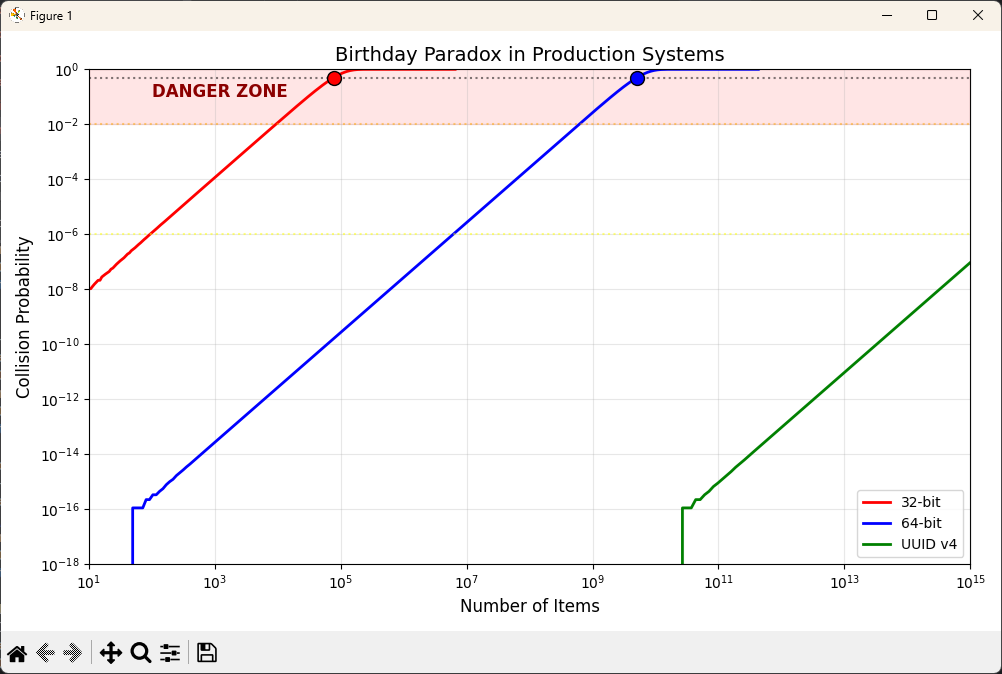Save the figure using the disk icon
The height and width of the screenshot is (674, 1002).
coord(206,652)
